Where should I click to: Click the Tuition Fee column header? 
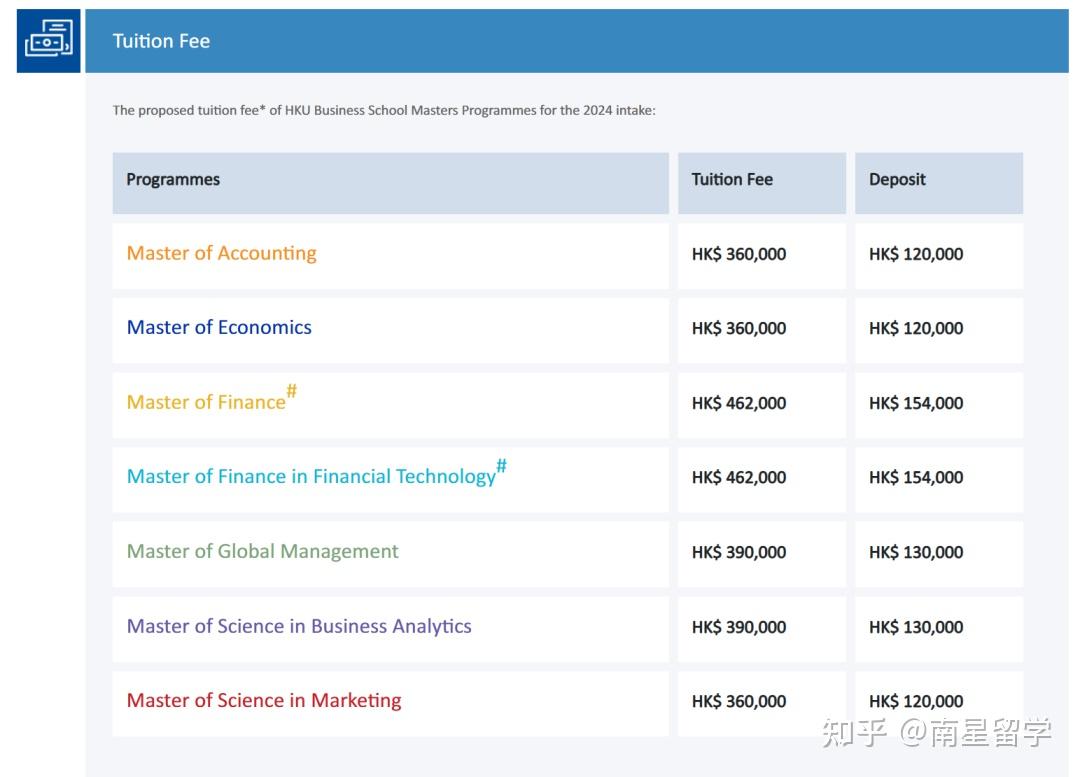click(732, 180)
